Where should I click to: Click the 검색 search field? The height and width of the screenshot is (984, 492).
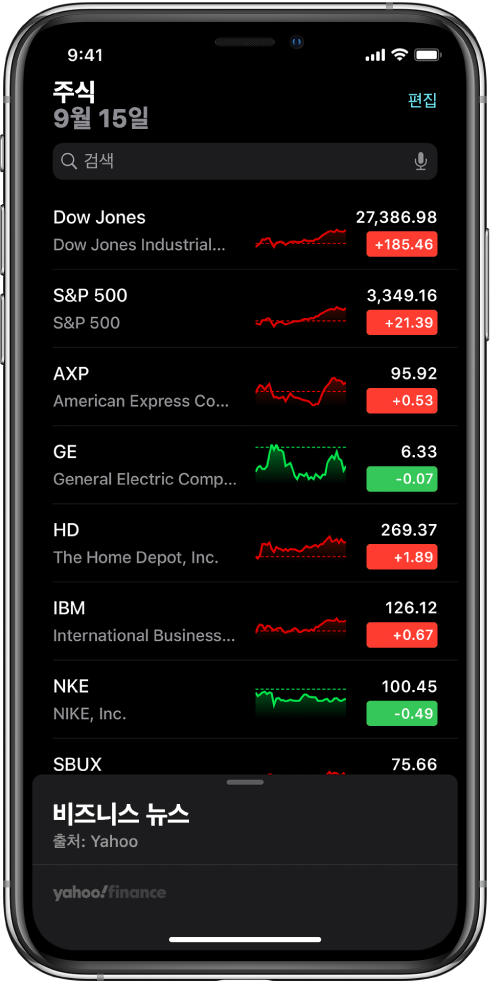tap(245, 162)
